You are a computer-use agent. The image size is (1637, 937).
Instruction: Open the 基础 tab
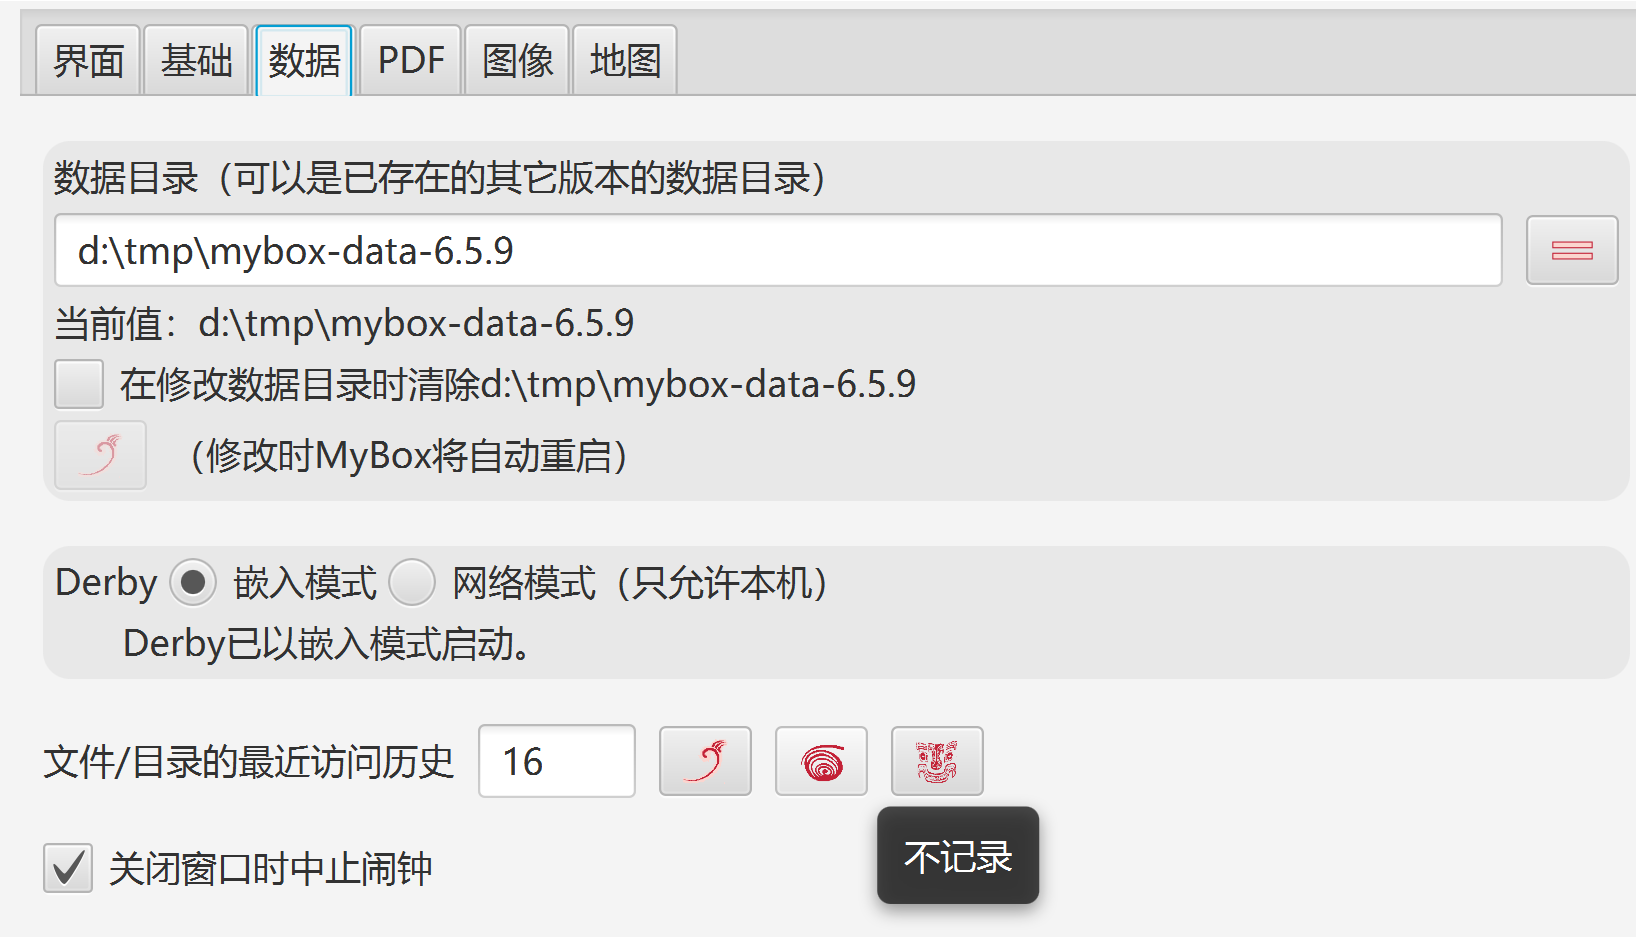(196, 60)
